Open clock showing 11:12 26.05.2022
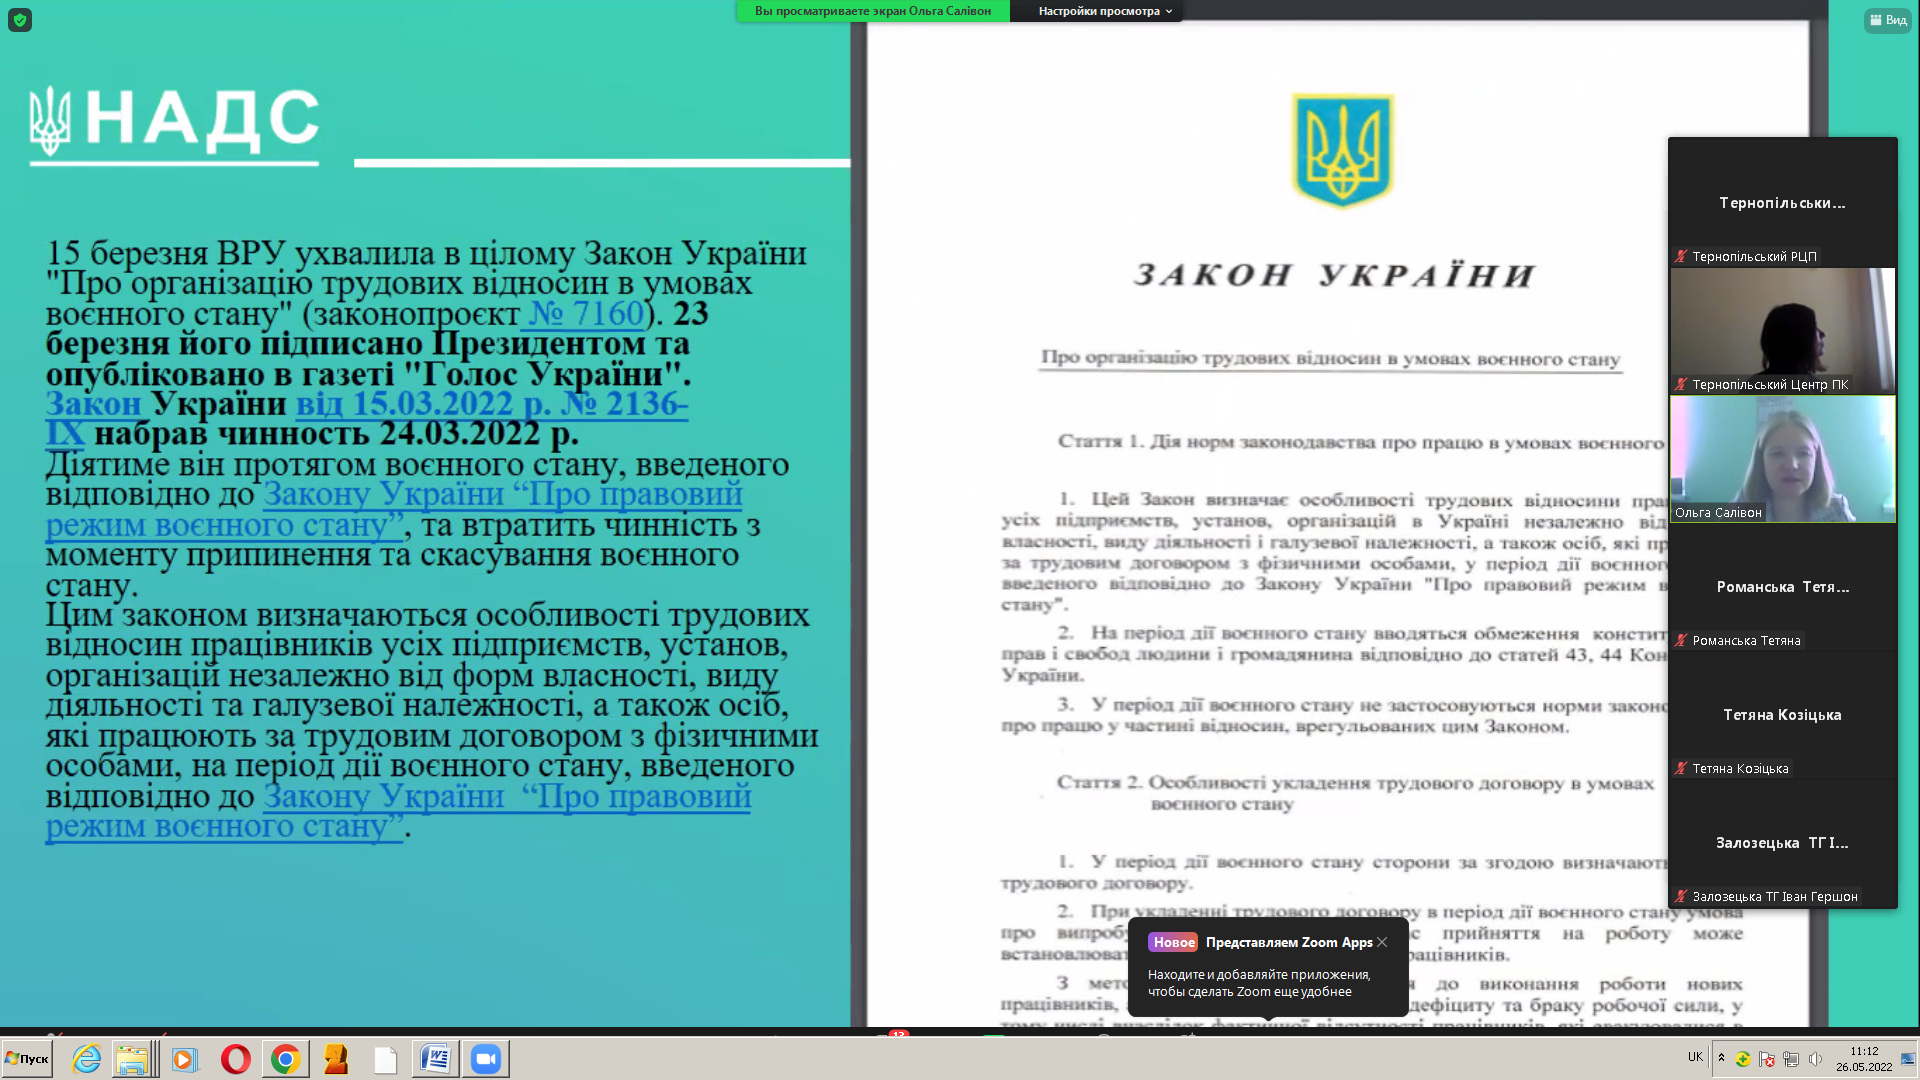 click(x=1864, y=1059)
